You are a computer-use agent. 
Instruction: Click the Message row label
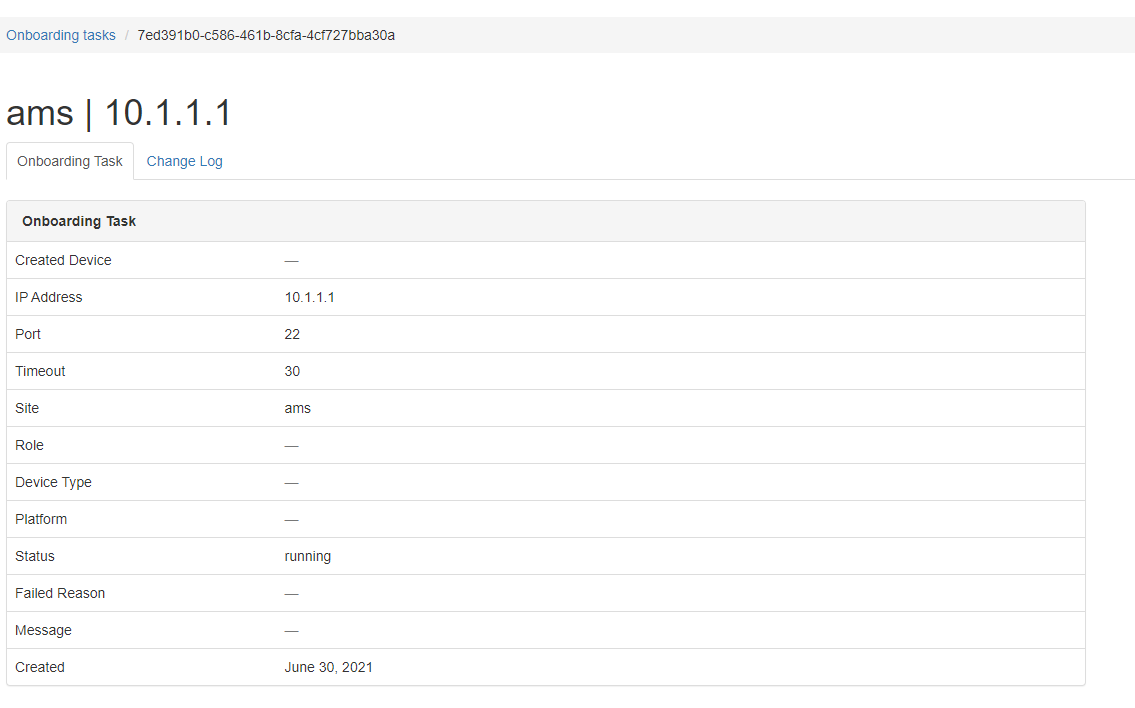[43, 631]
